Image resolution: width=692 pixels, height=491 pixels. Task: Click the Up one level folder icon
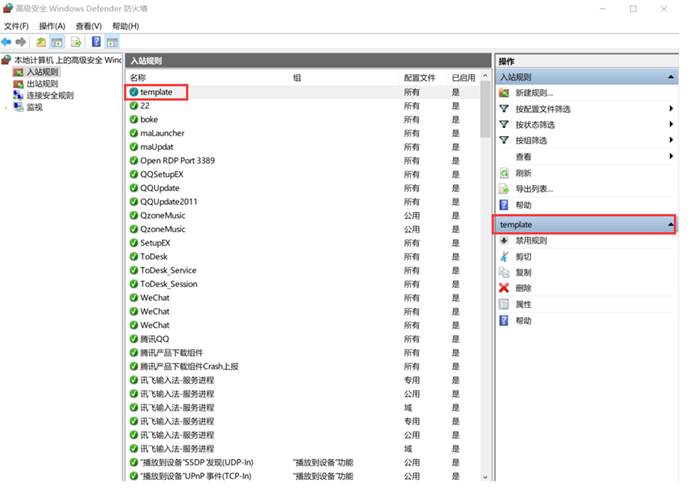[x=41, y=42]
